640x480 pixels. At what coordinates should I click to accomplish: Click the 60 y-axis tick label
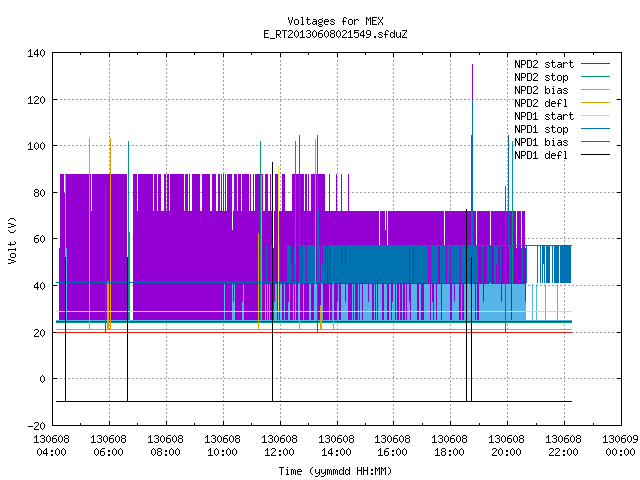pos(39,239)
